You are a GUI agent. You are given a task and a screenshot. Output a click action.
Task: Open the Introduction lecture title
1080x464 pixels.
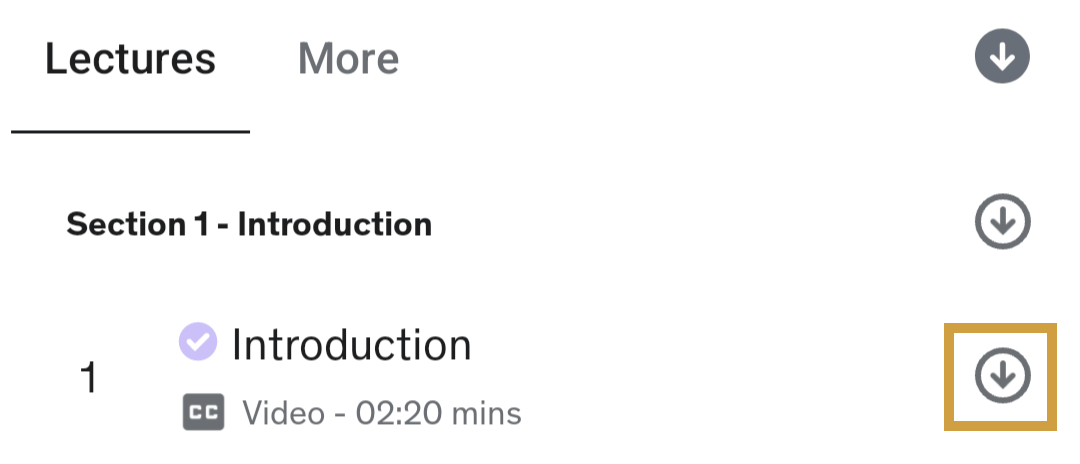pyautogui.click(x=351, y=345)
